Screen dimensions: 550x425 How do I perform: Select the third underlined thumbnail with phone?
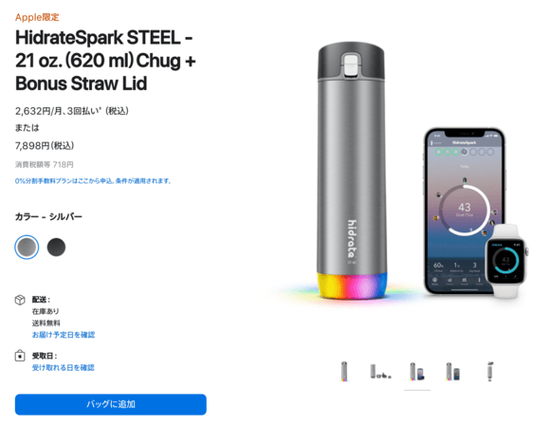point(417,371)
